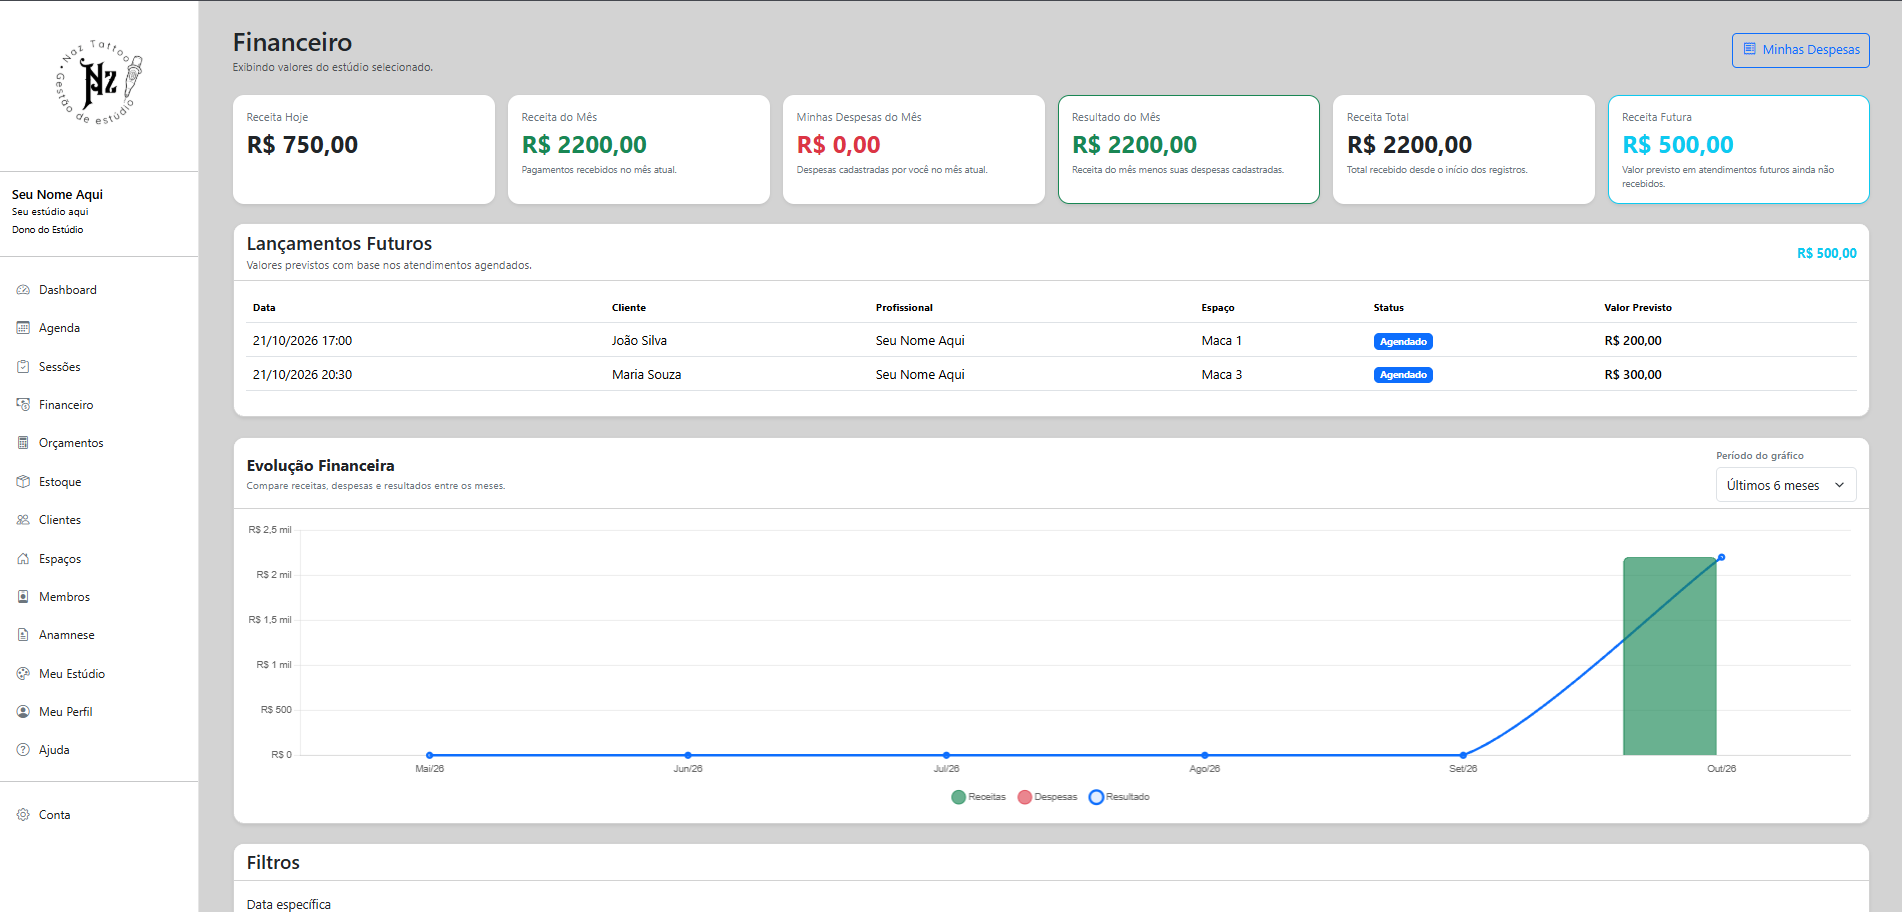Click the R$ 300,00 predicted value

pyautogui.click(x=1633, y=375)
